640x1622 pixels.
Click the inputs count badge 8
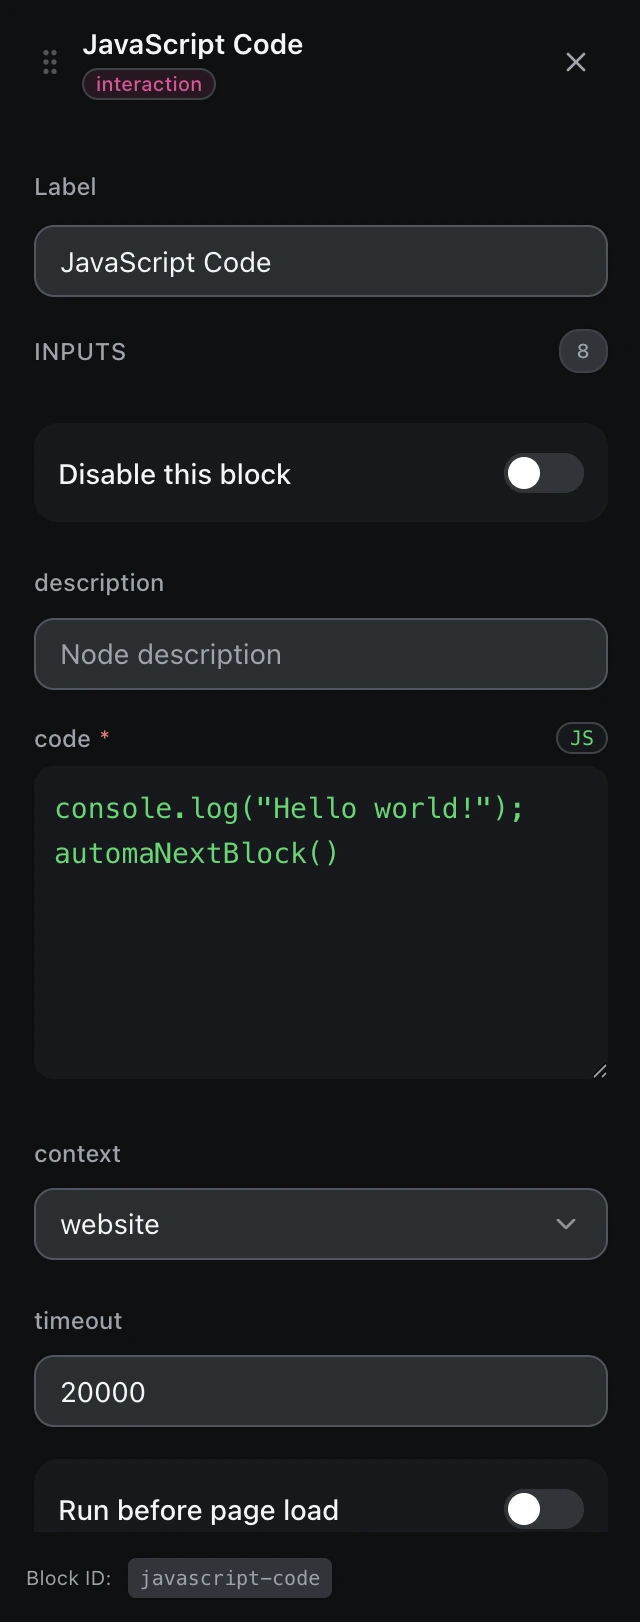click(583, 351)
